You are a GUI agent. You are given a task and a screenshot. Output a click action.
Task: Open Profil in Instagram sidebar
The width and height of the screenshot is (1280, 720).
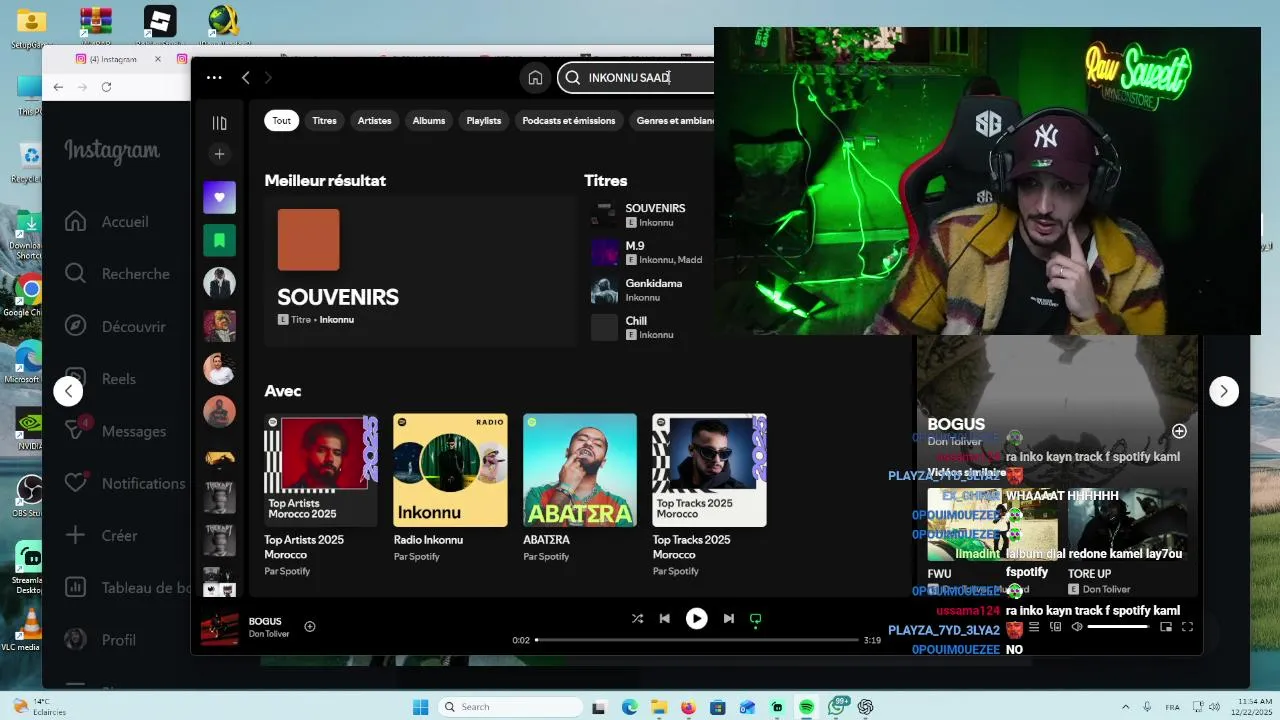[99, 640]
